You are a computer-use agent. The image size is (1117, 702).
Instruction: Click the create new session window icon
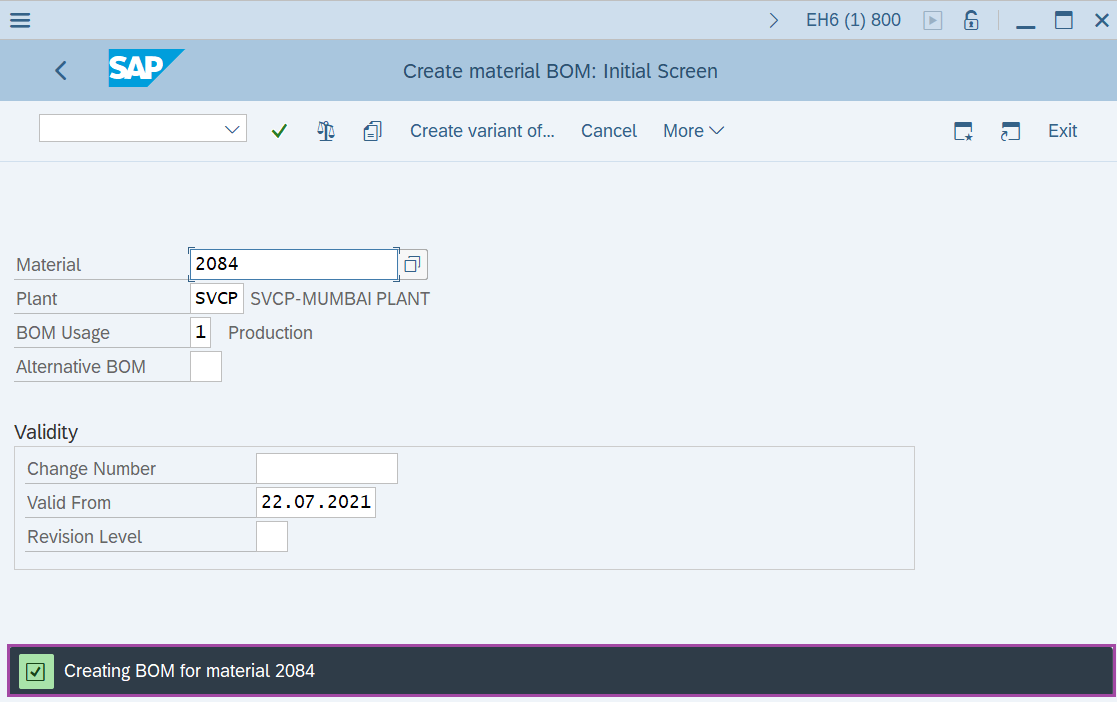[963, 131]
